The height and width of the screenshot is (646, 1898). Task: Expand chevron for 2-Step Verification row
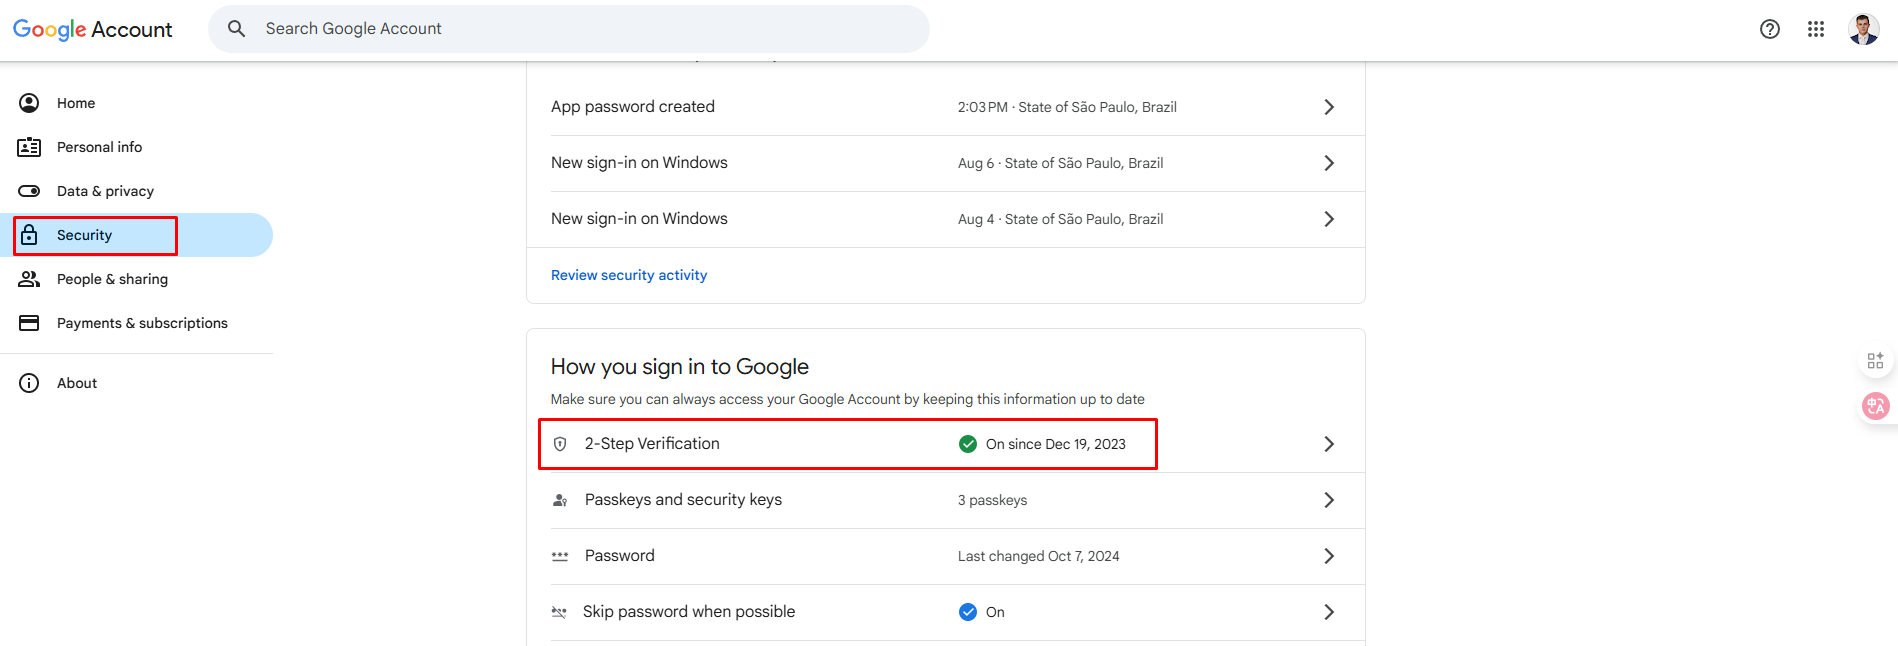click(x=1329, y=444)
